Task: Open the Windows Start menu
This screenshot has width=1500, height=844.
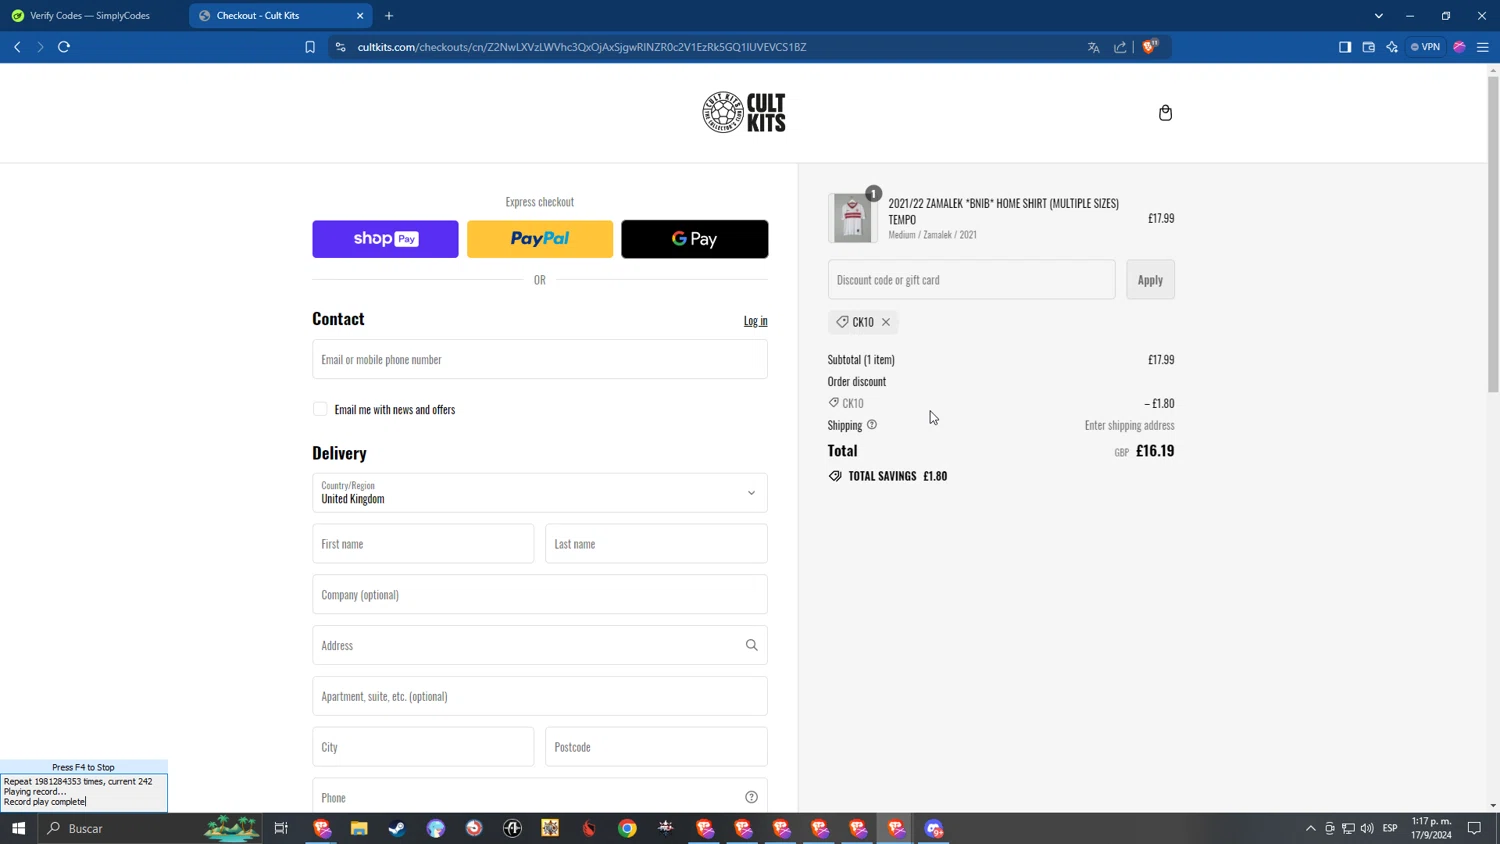Action: click(x=18, y=828)
